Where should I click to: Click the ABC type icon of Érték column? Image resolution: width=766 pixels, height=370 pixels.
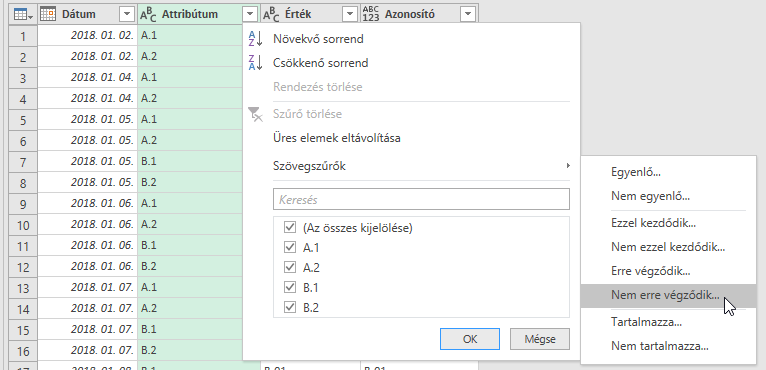click(x=272, y=15)
